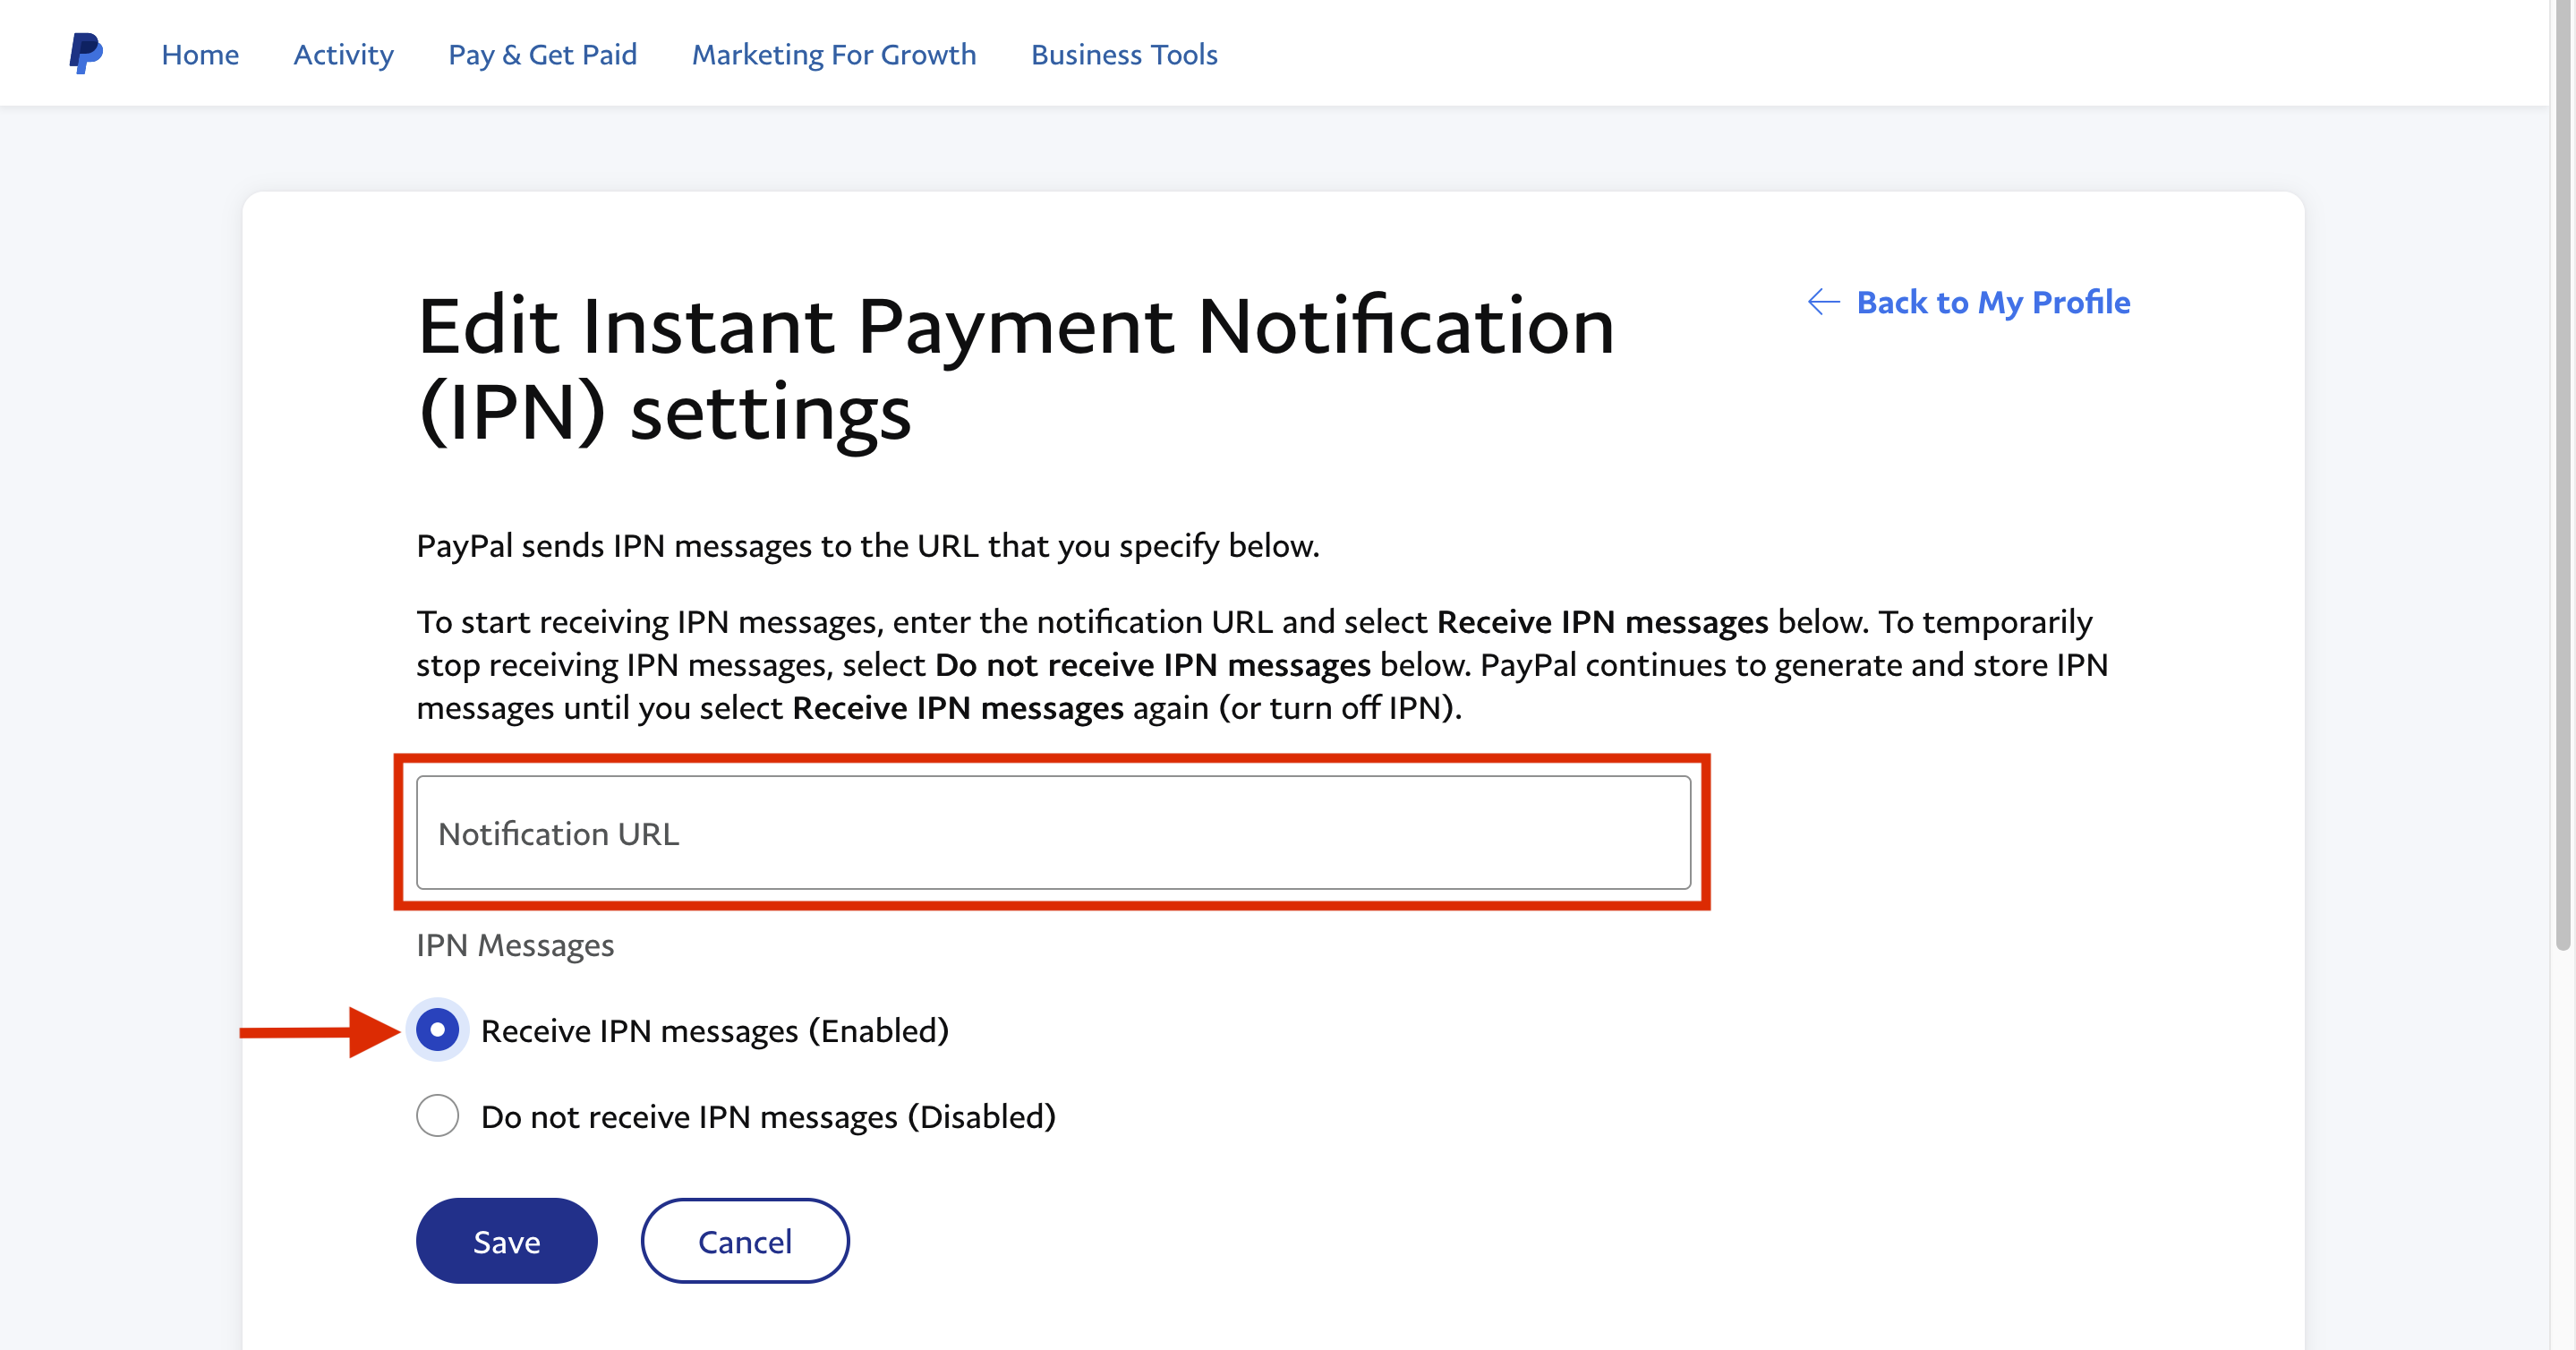This screenshot has width=2576, height=1350.
Task: Open the Business Tools menu
Action: pyautogui.click(x=1123, y=54)
